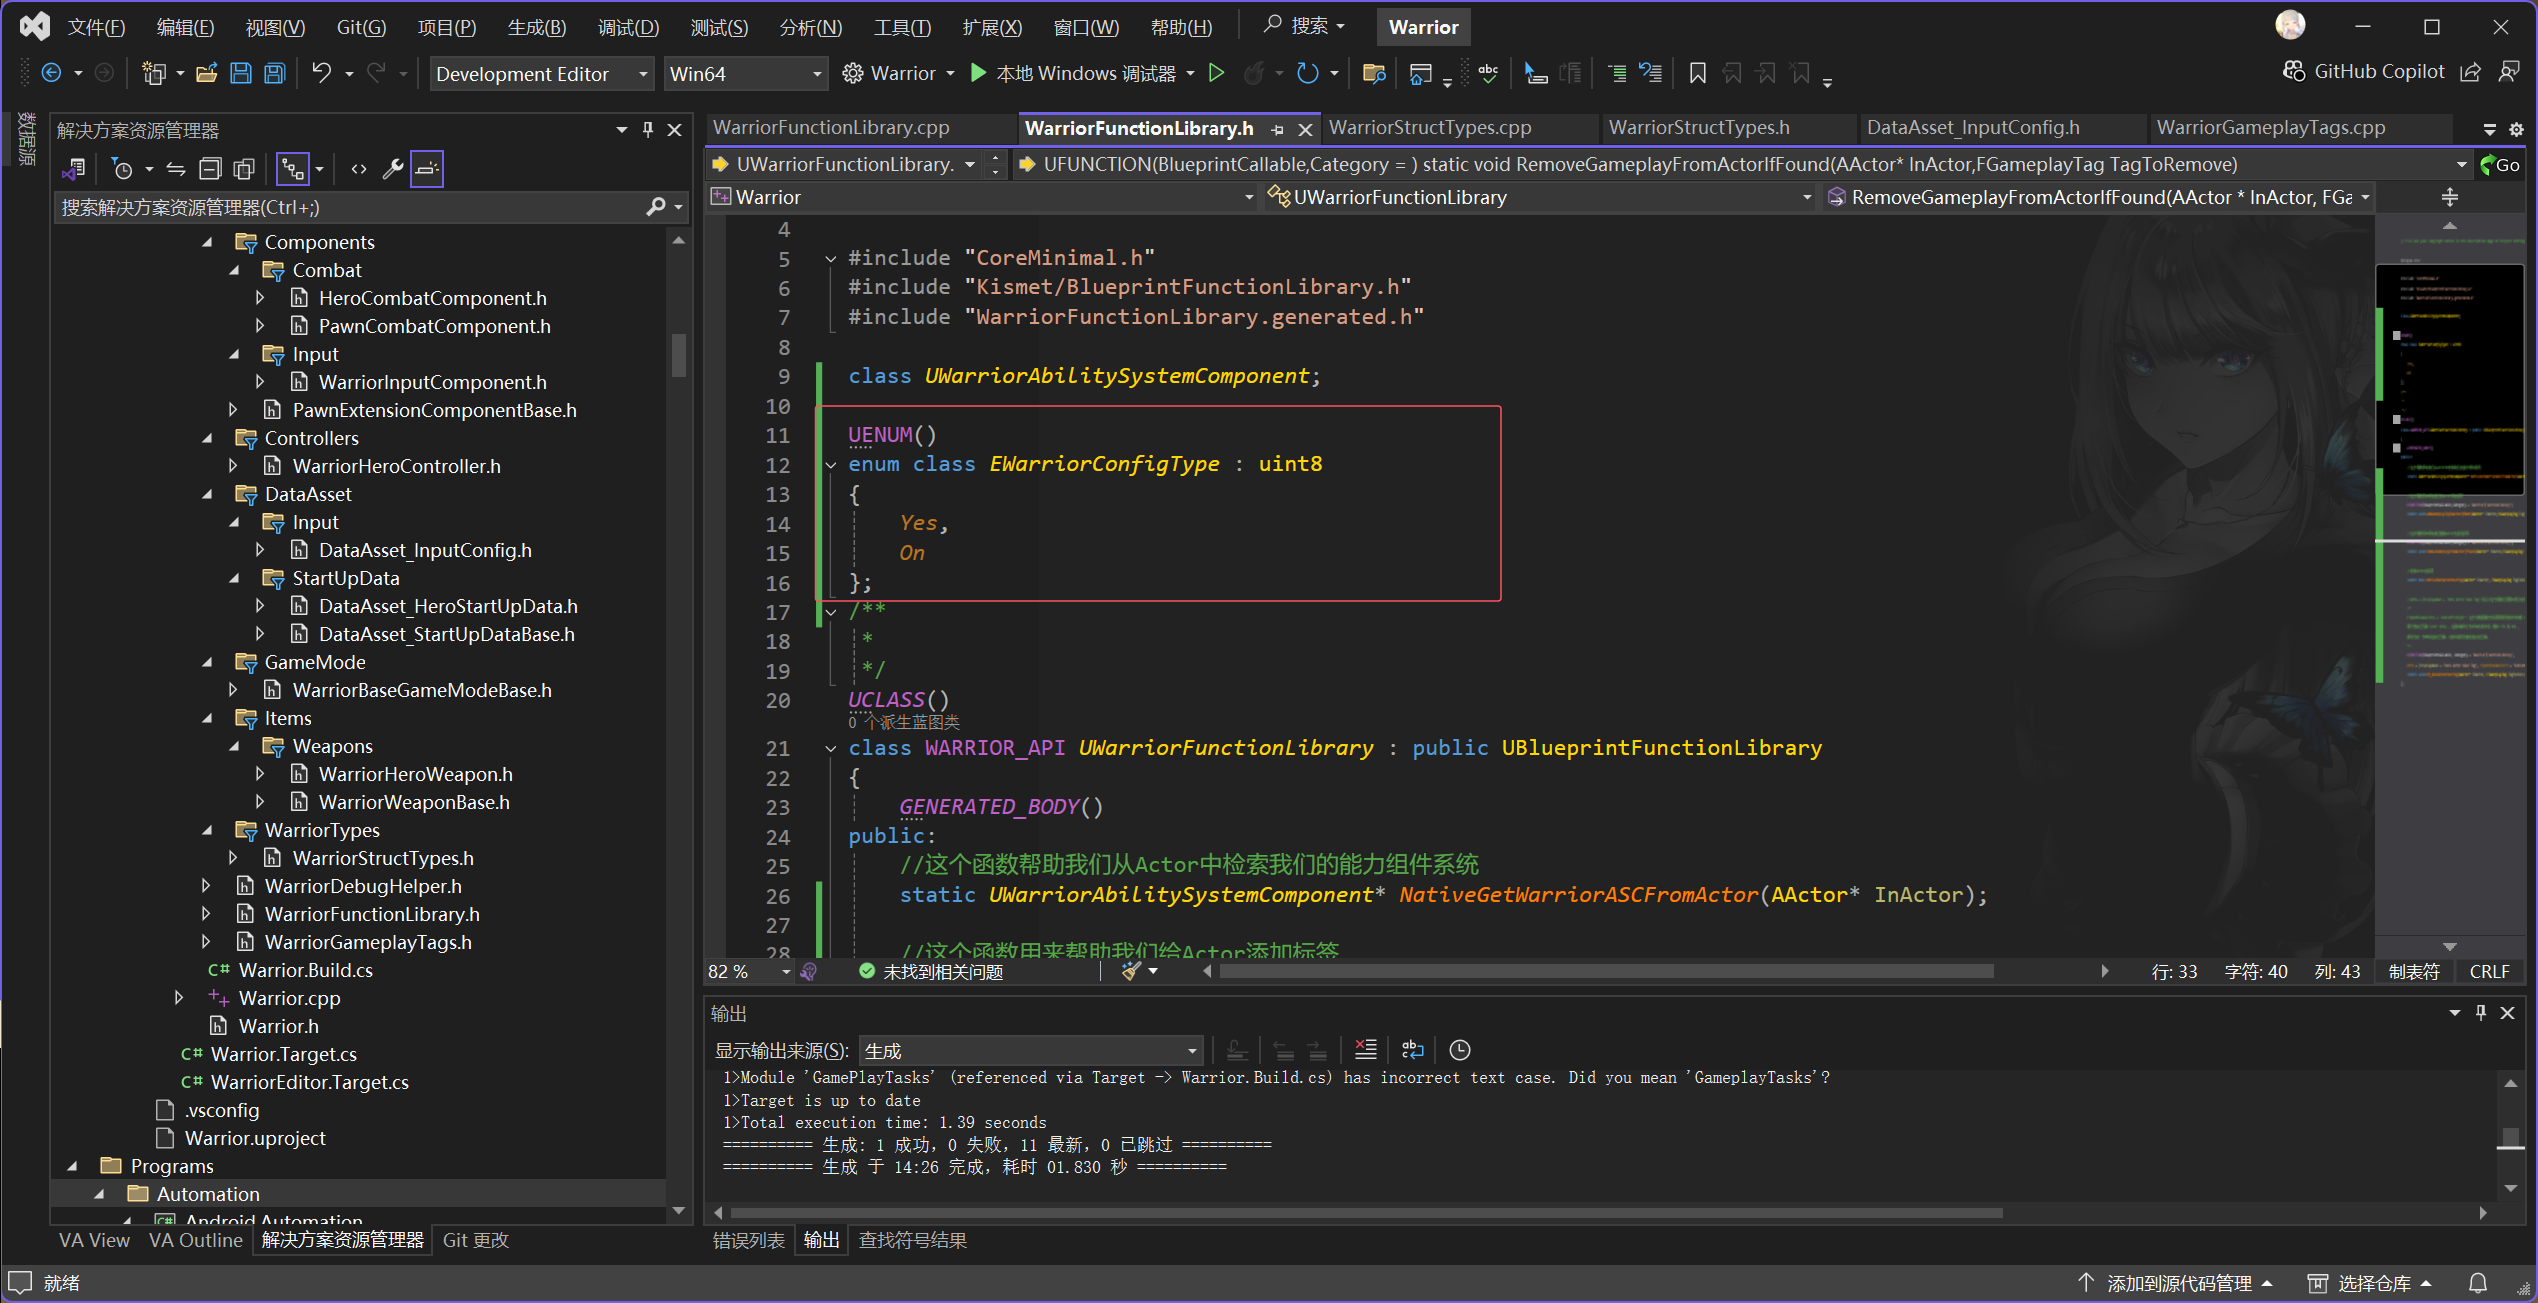The width and height of the screenshot is (2538, 1303).
Task: Pin the WarriorFunctionLibrary.h tab
Action: click(1277, 129)
